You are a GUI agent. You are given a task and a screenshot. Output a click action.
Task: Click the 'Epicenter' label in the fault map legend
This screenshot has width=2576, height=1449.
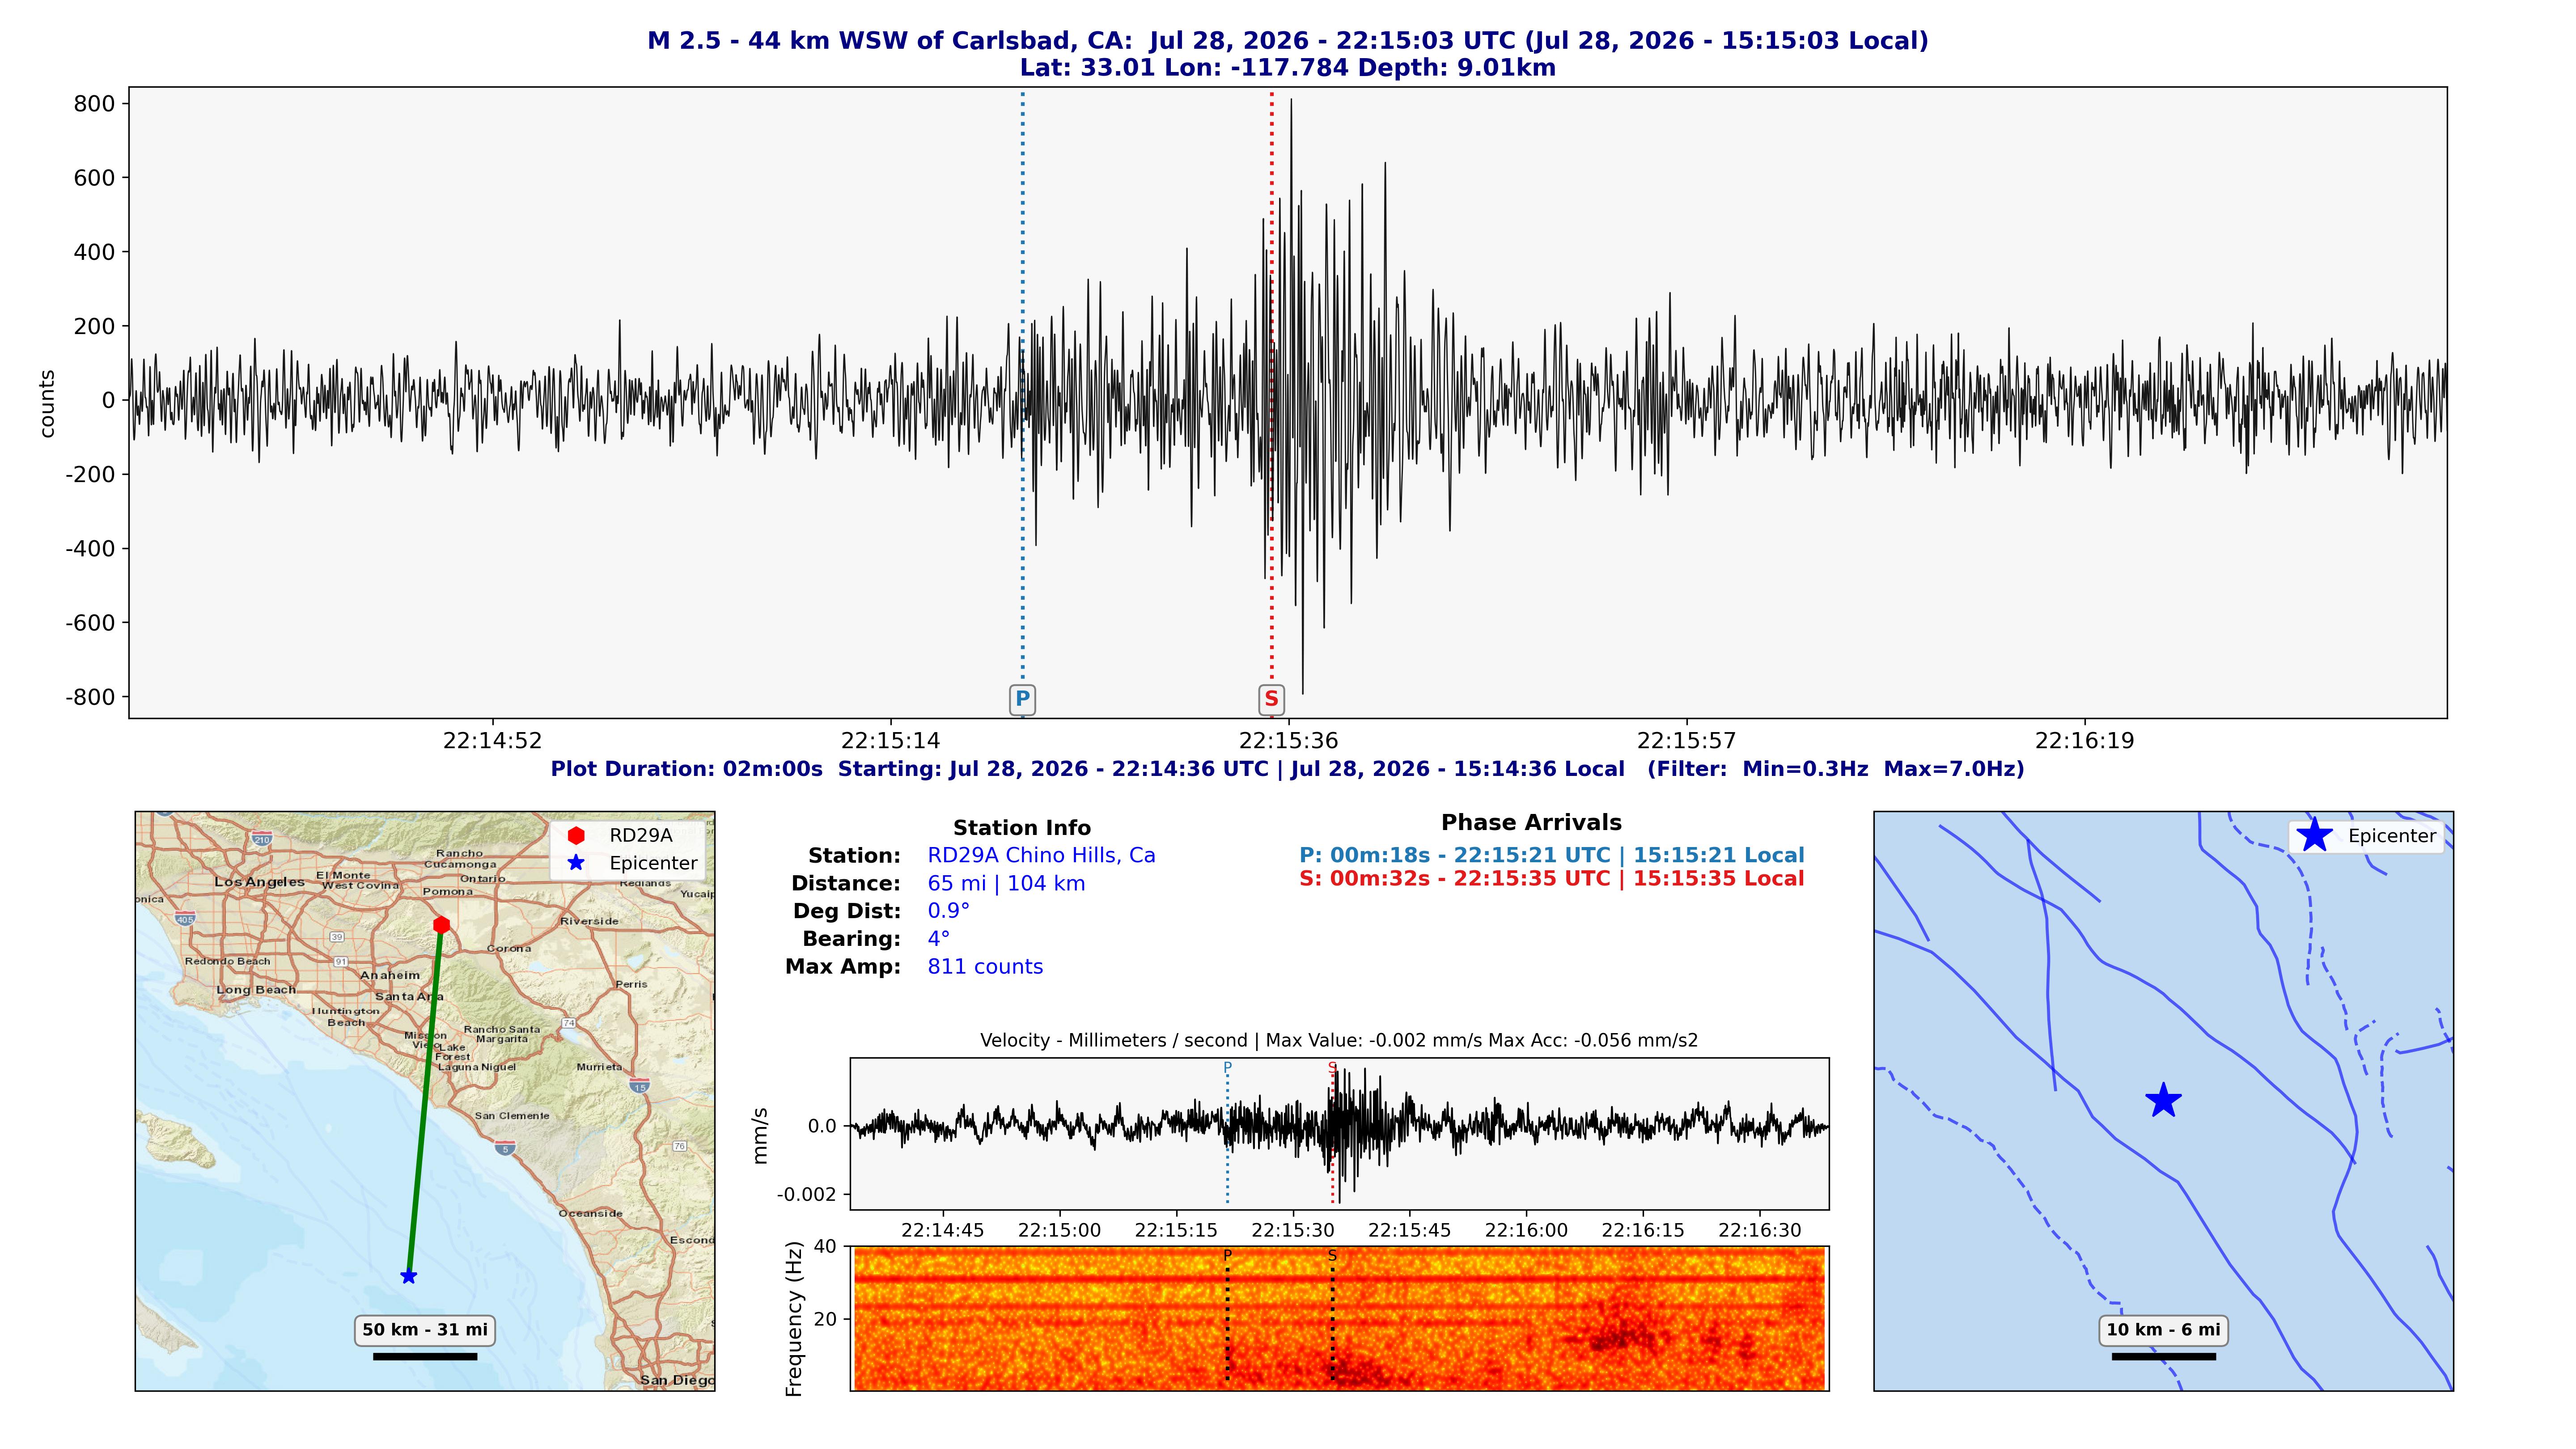click(2392, 836)
